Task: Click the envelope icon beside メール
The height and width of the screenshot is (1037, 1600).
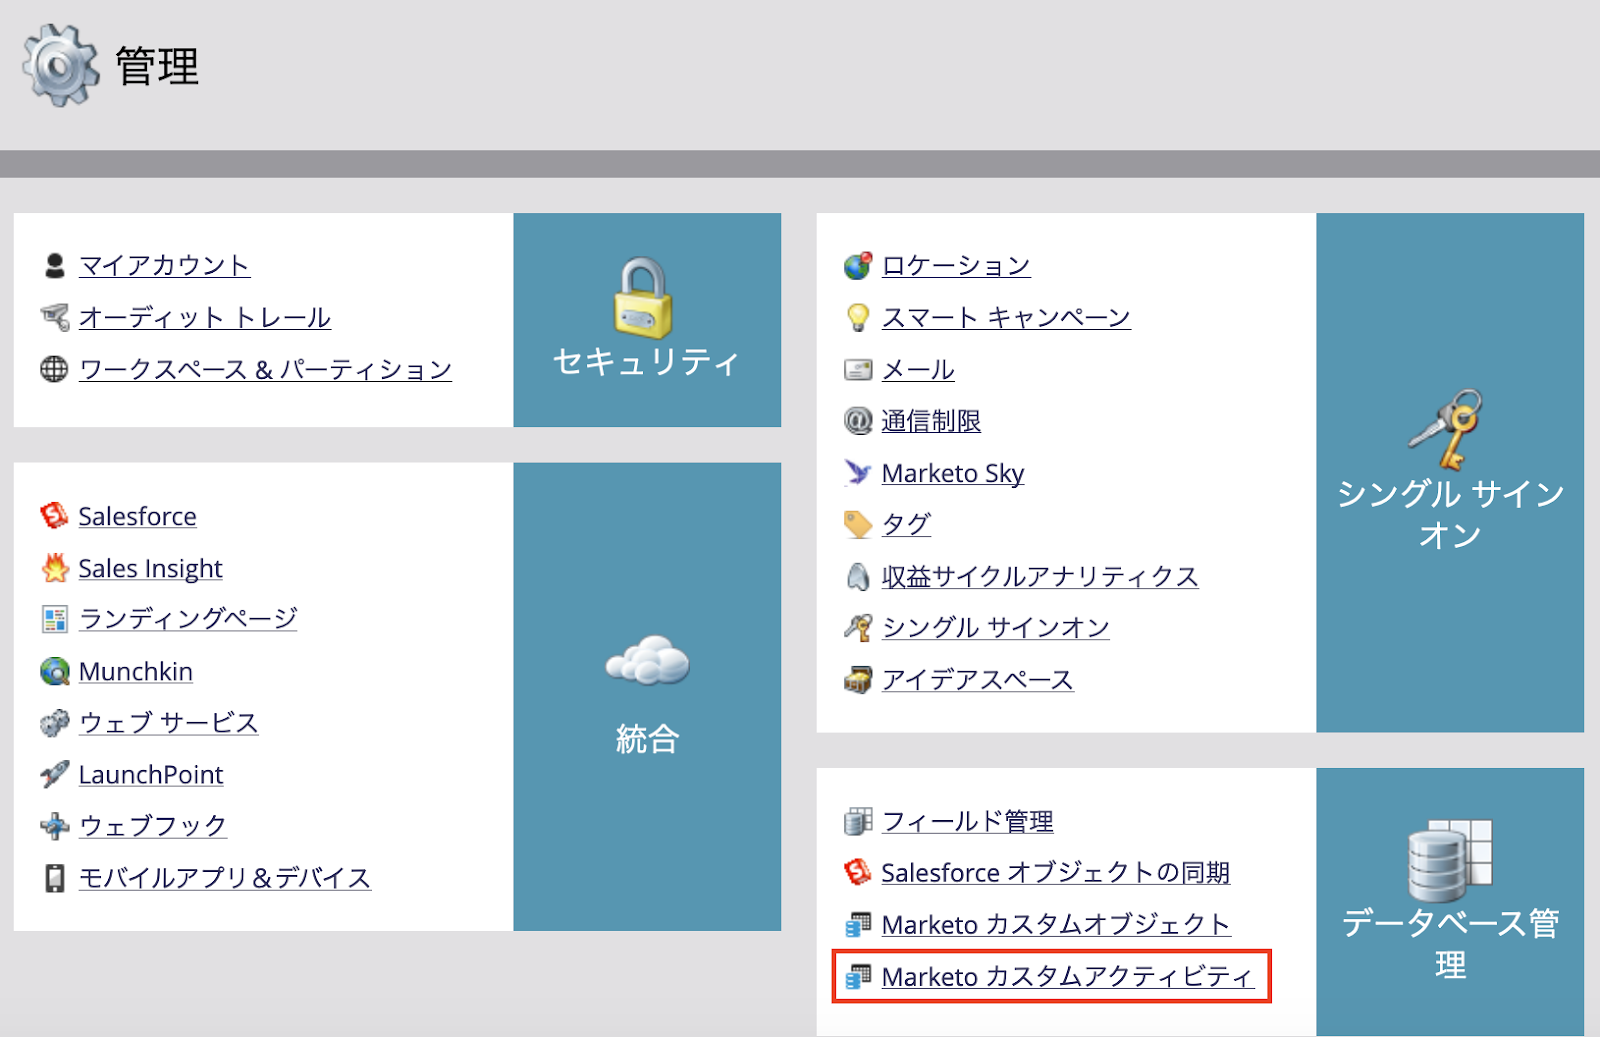Action: coord(857,369)
